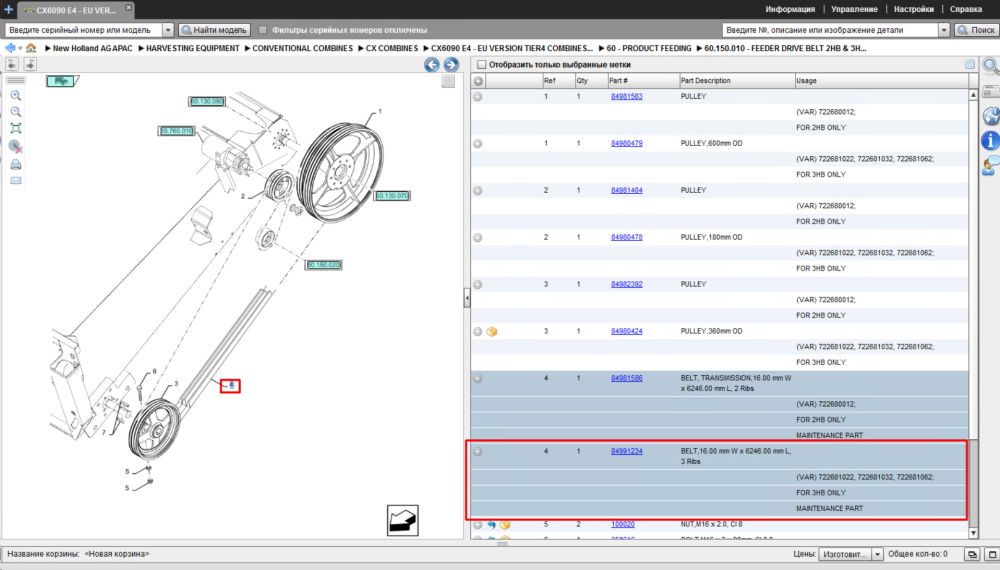Add part 84980479 PULLEY,600mm to basket
Screen dimensions: 1000x570
coord(478,144)
